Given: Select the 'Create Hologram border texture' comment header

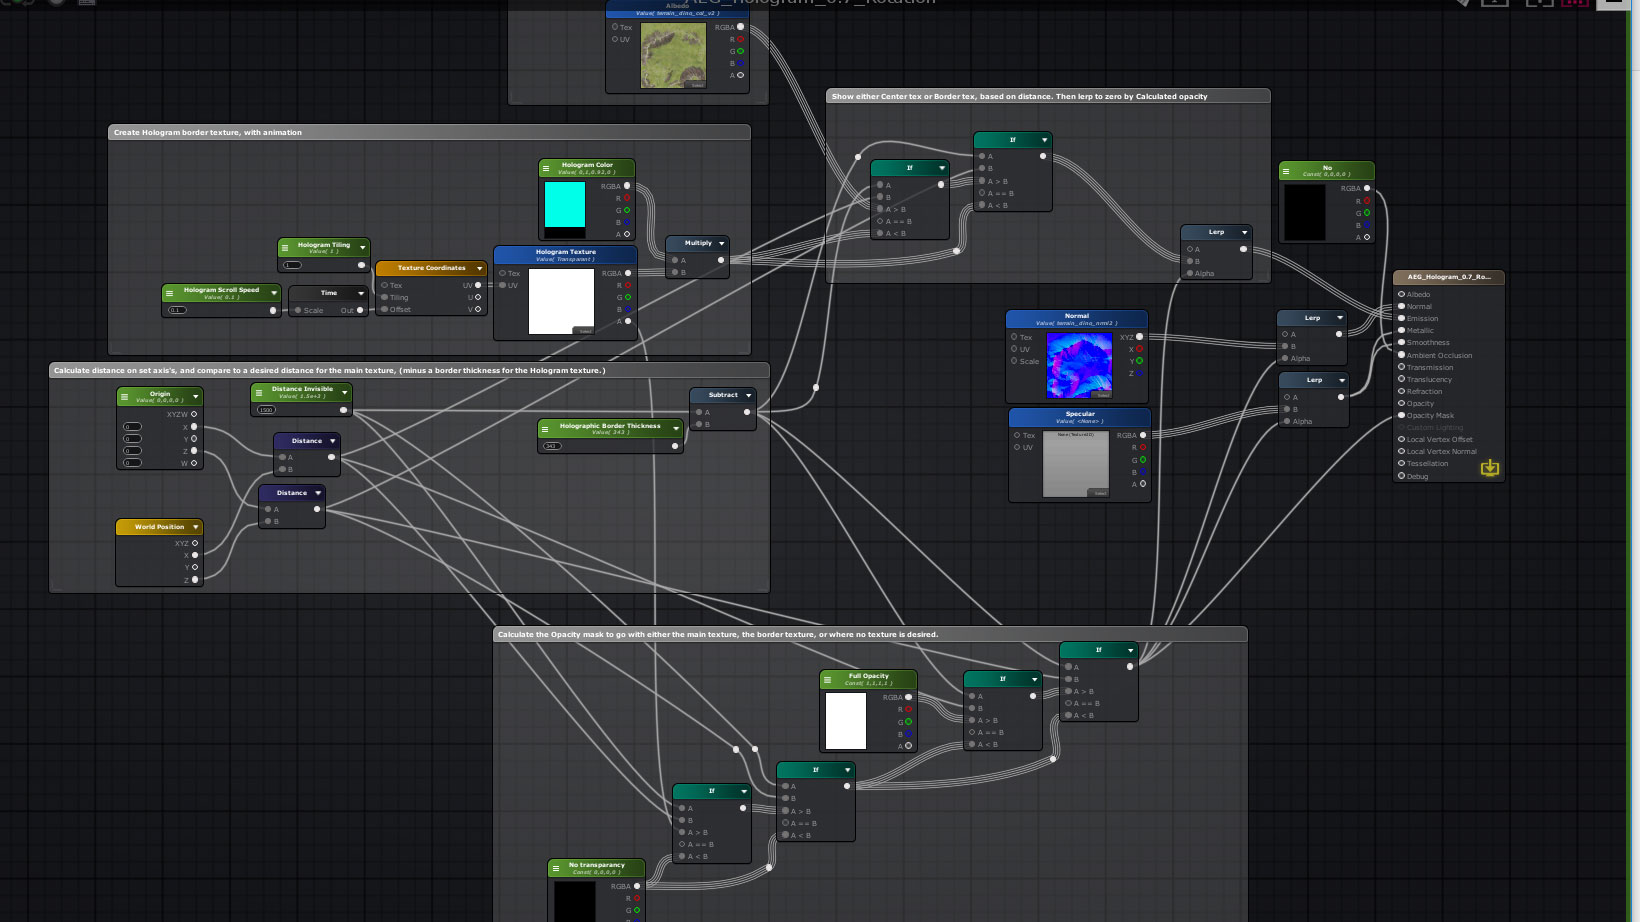Looking at the screenshot, I should (x=429, y=132).
